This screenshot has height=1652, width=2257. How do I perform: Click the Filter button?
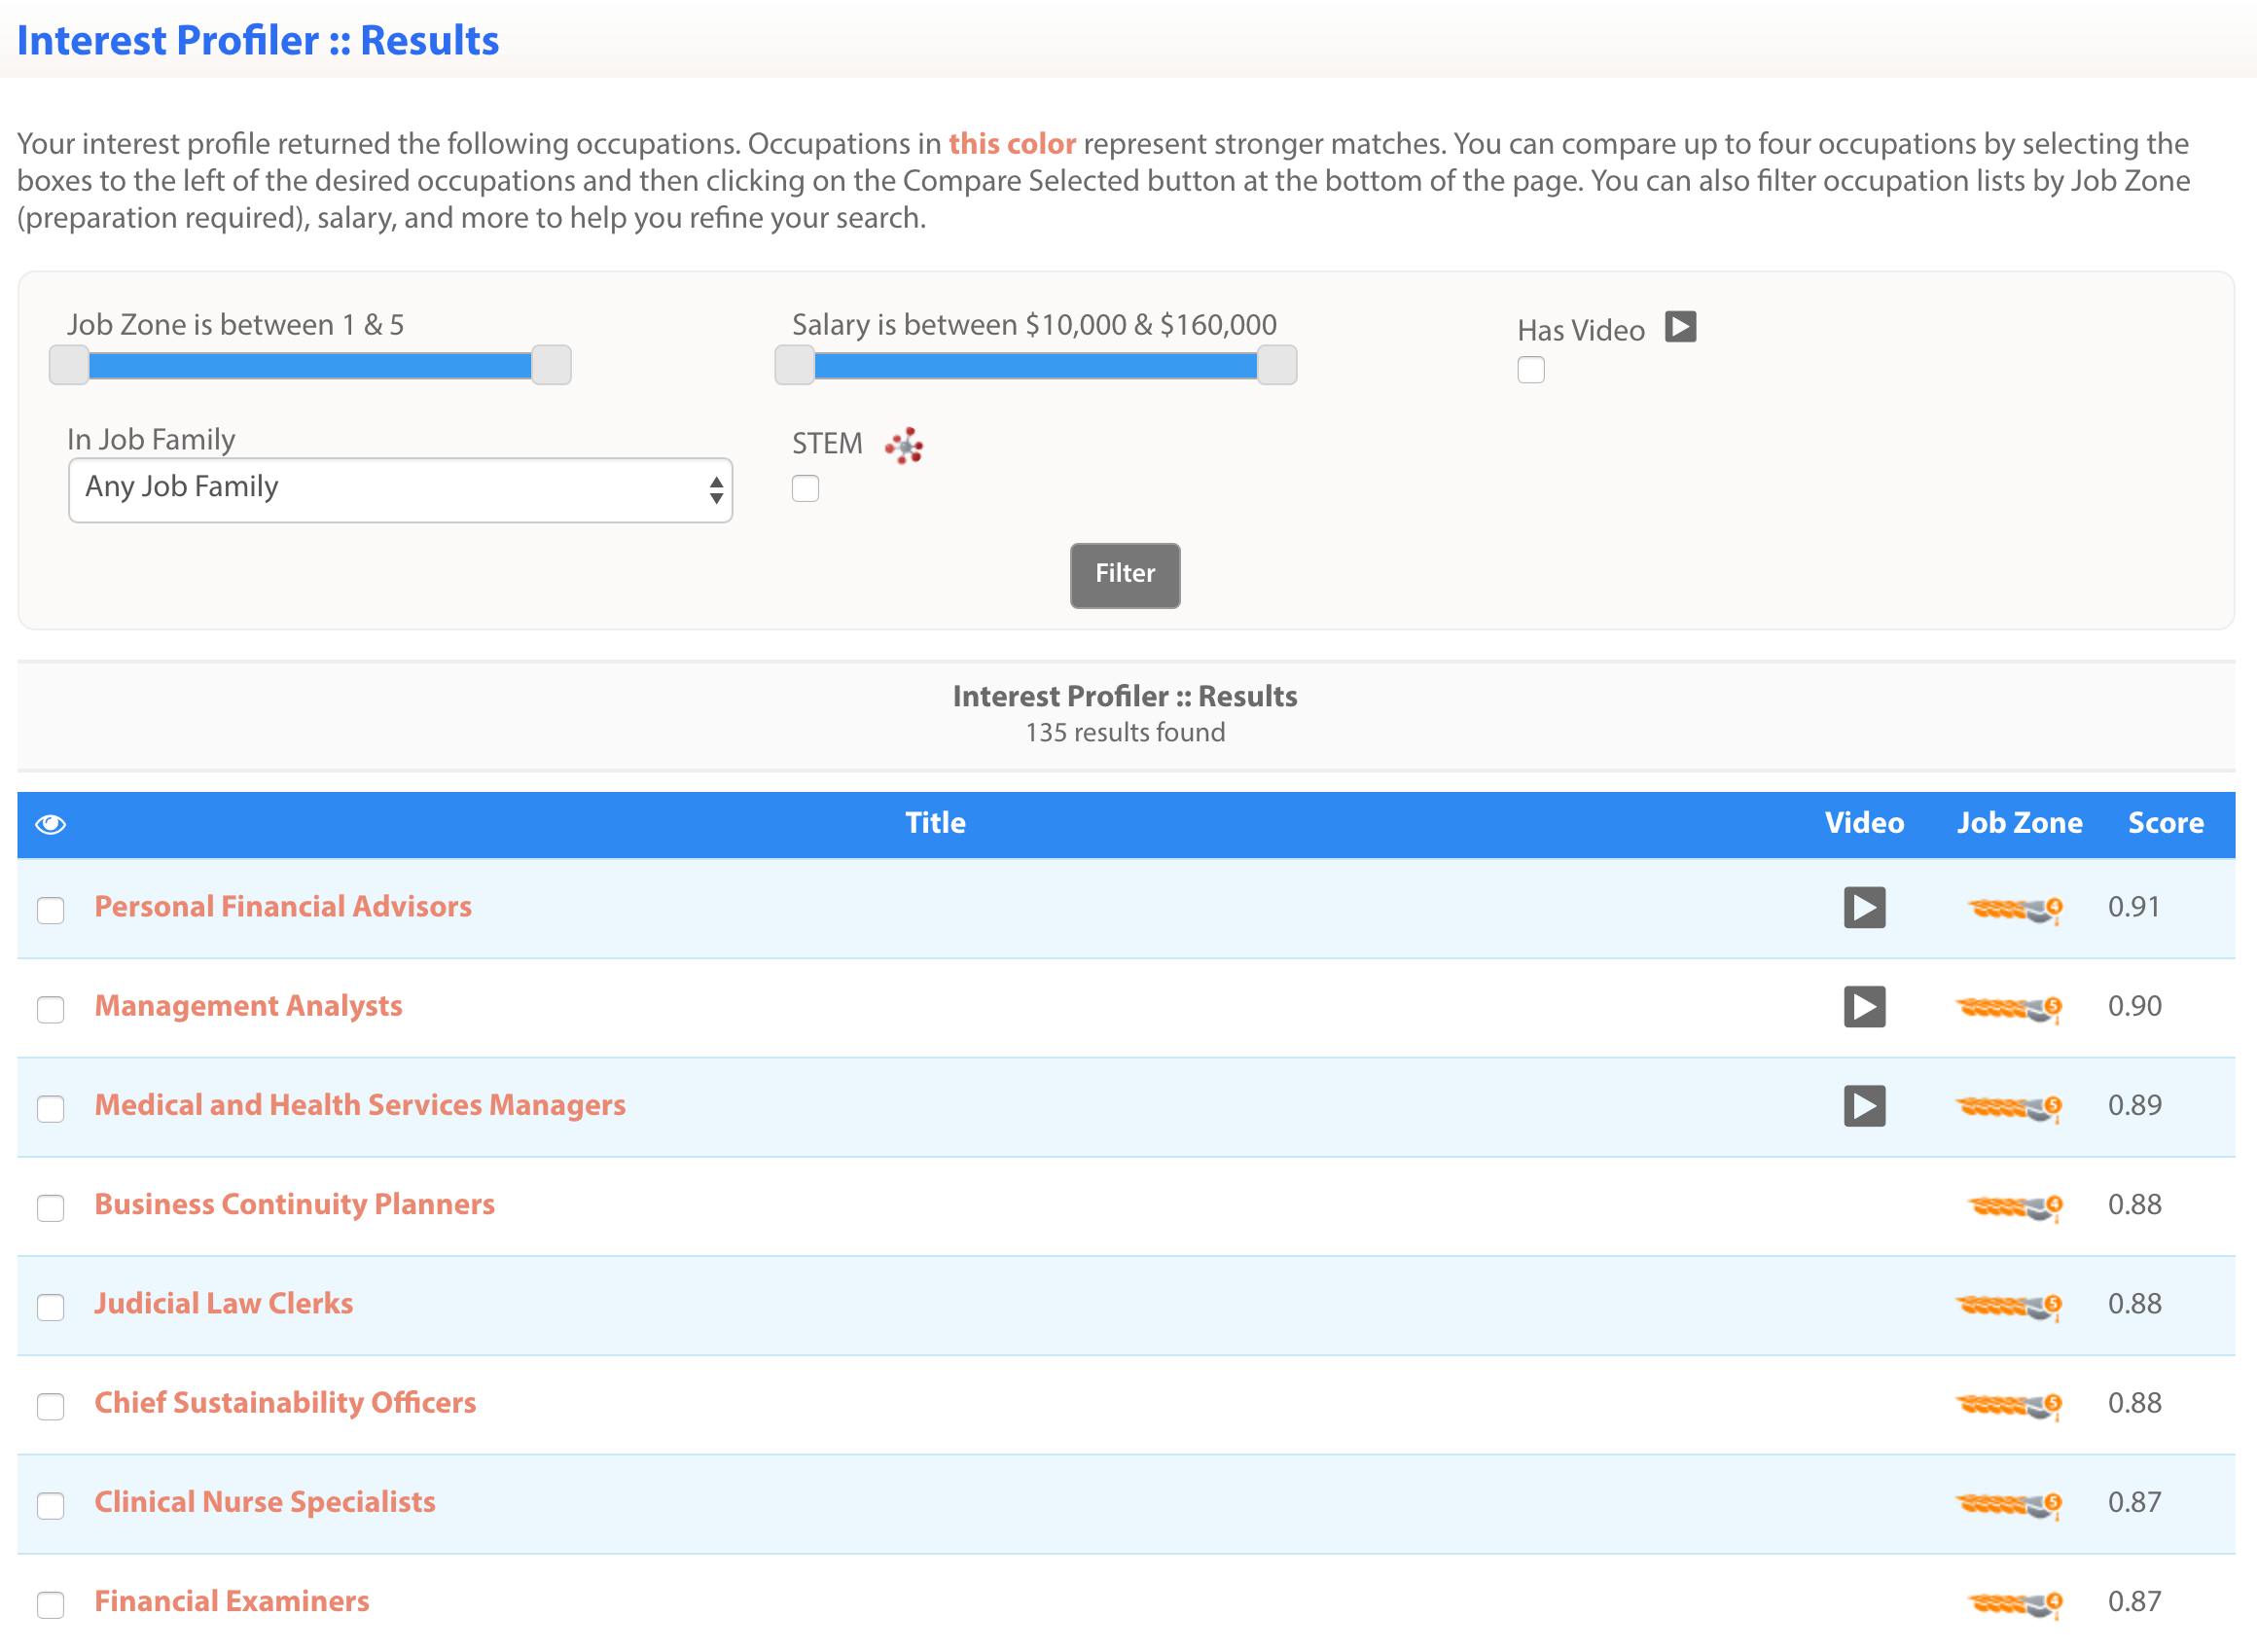point(1124,573)
